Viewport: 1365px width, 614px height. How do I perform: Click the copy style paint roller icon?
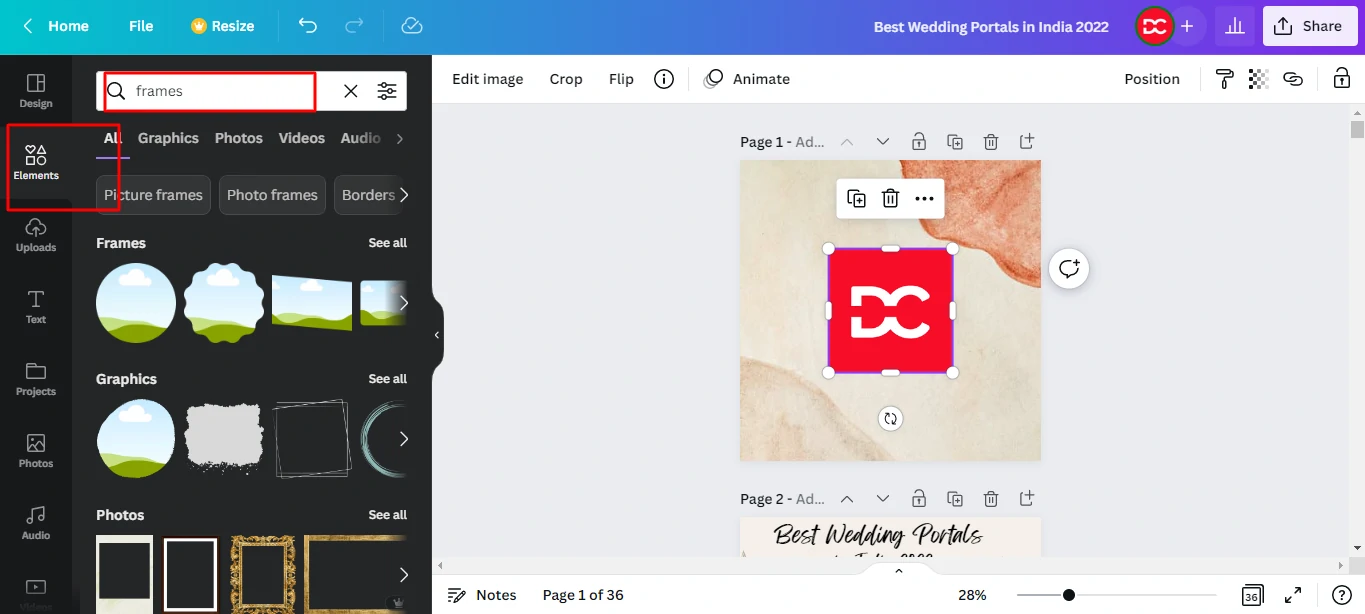(x=1224, y=79)
